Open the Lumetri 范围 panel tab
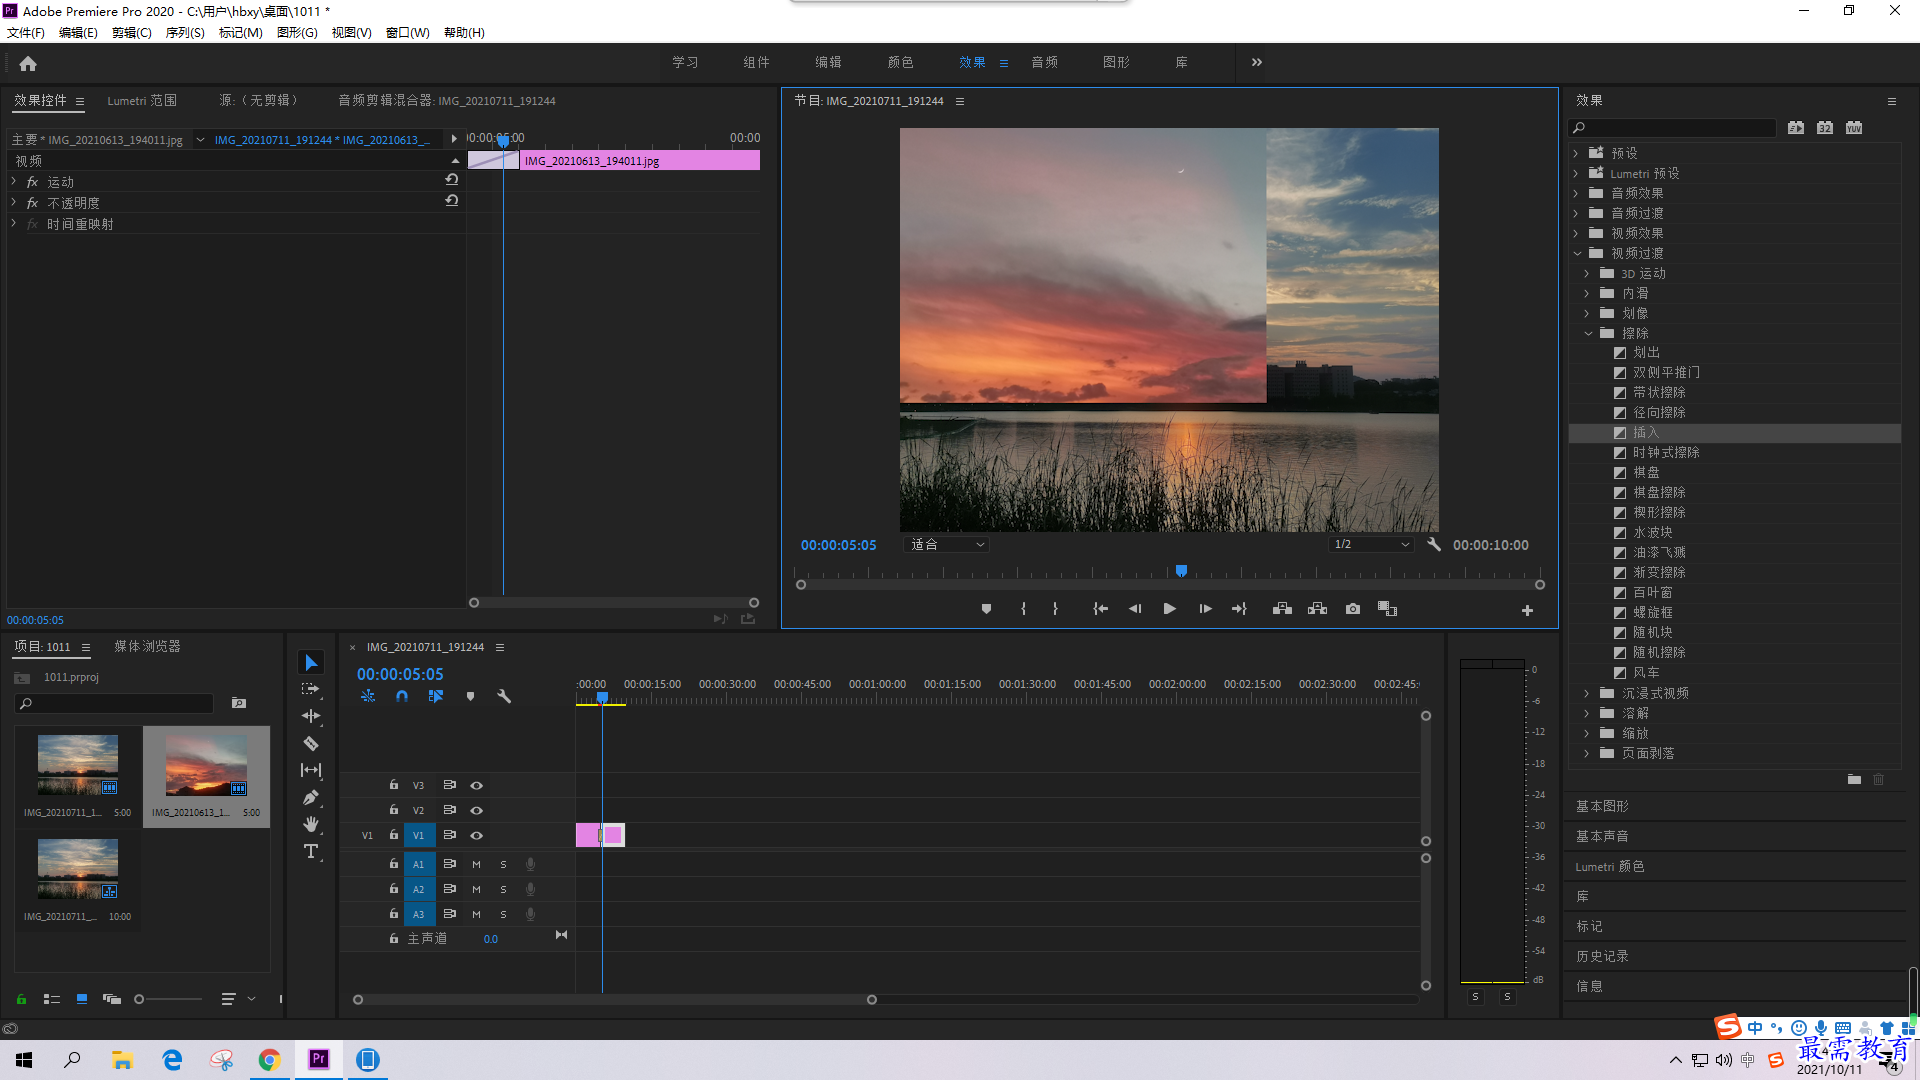Screen dimensions: 1920x1080 pos(142,100)
